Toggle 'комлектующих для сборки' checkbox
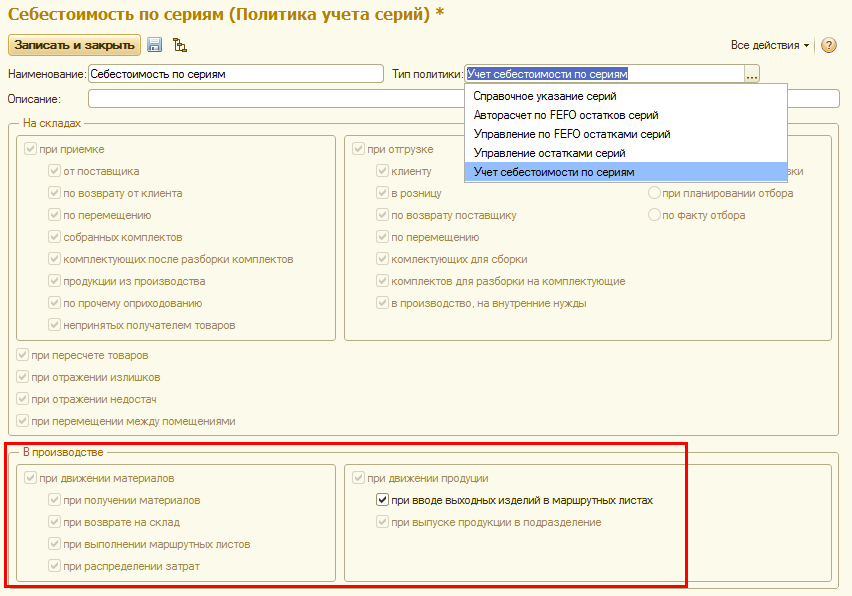This screenshot has height=596, width=852. (383, 259)
